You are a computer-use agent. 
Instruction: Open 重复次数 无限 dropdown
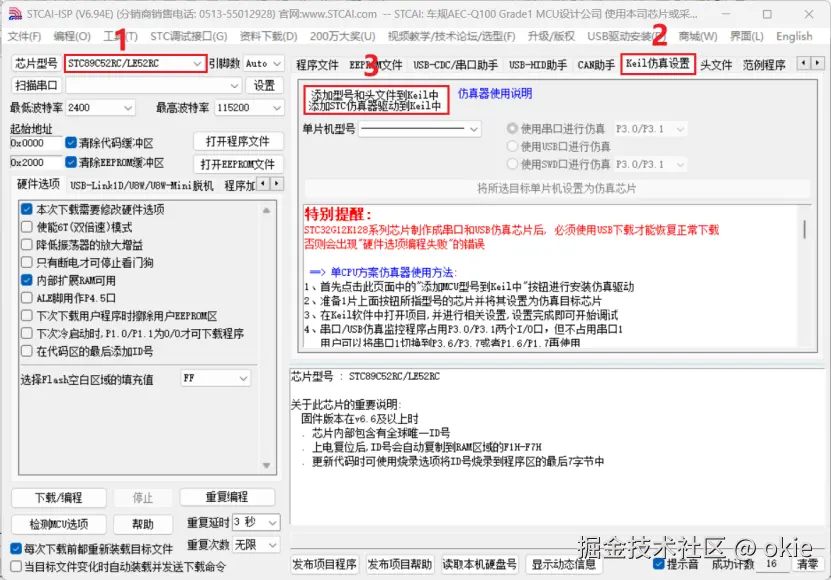[x=256, y=545]
